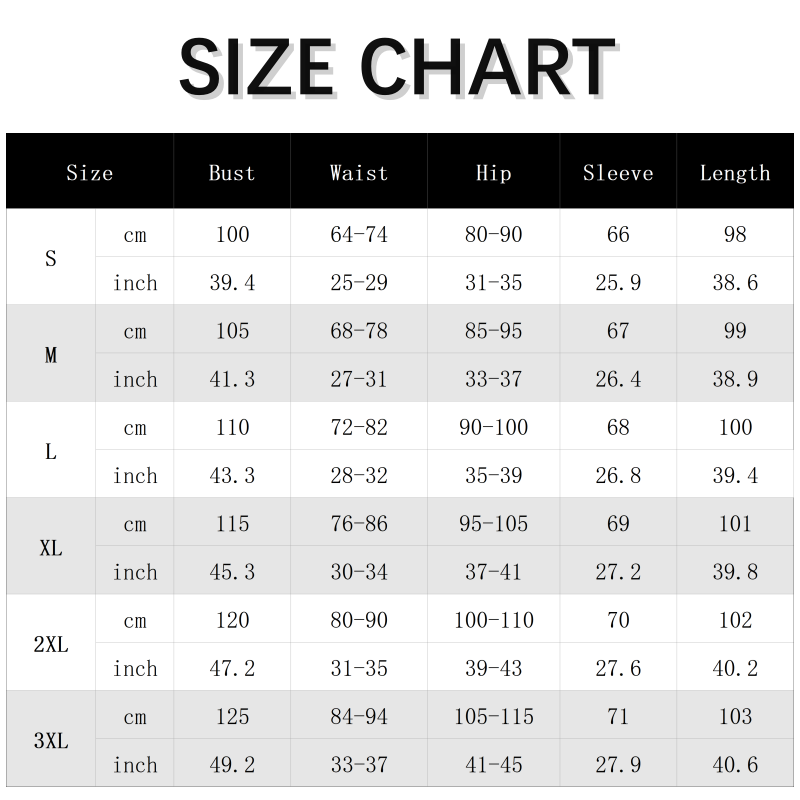Select the 49.2 inch bust cell

coord(232,765)
